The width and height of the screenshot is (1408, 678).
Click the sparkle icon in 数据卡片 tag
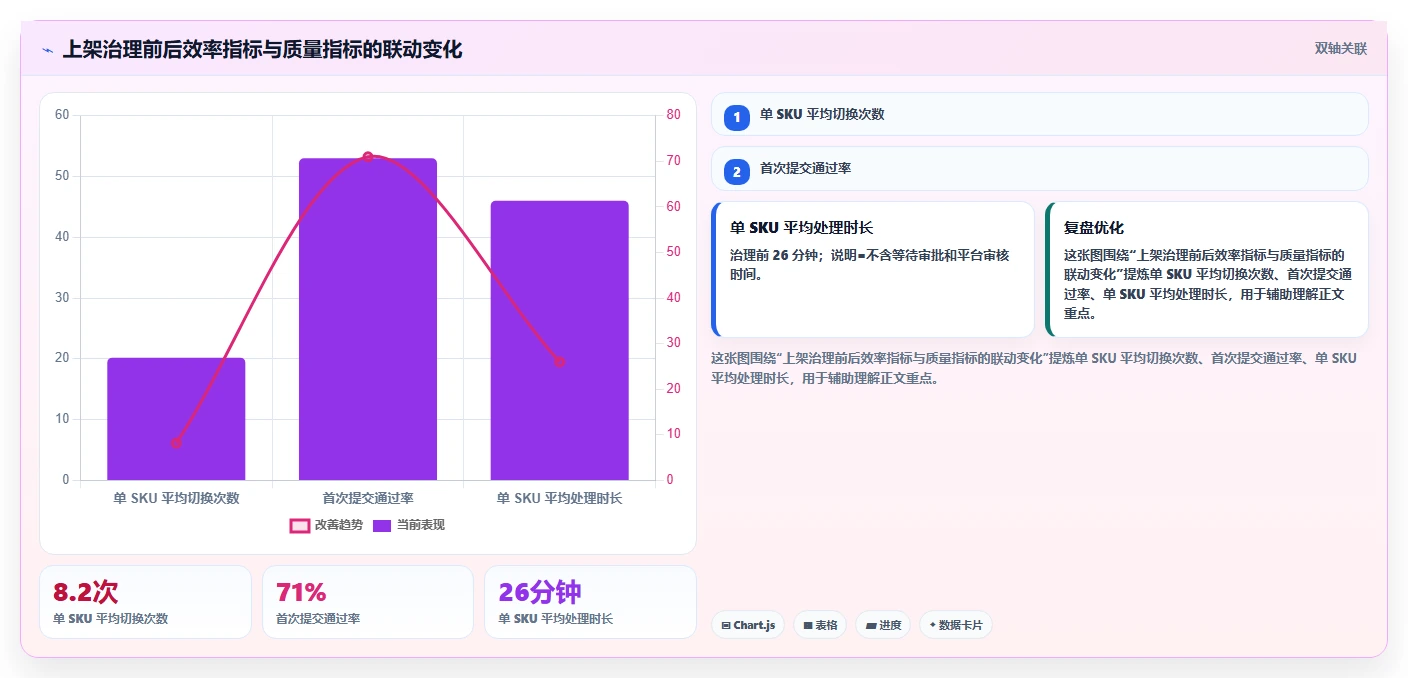click(932, 625)
